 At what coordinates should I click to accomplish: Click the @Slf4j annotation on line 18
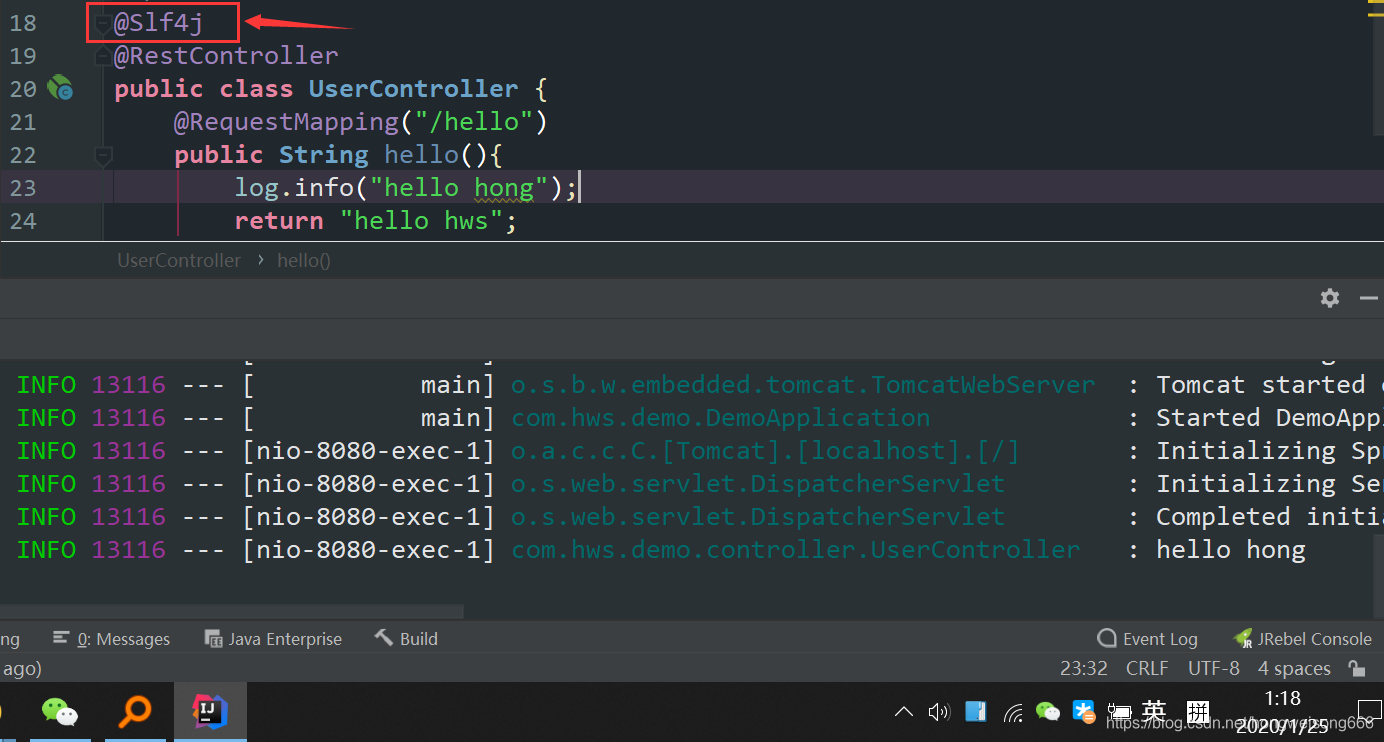click(159, 23)
